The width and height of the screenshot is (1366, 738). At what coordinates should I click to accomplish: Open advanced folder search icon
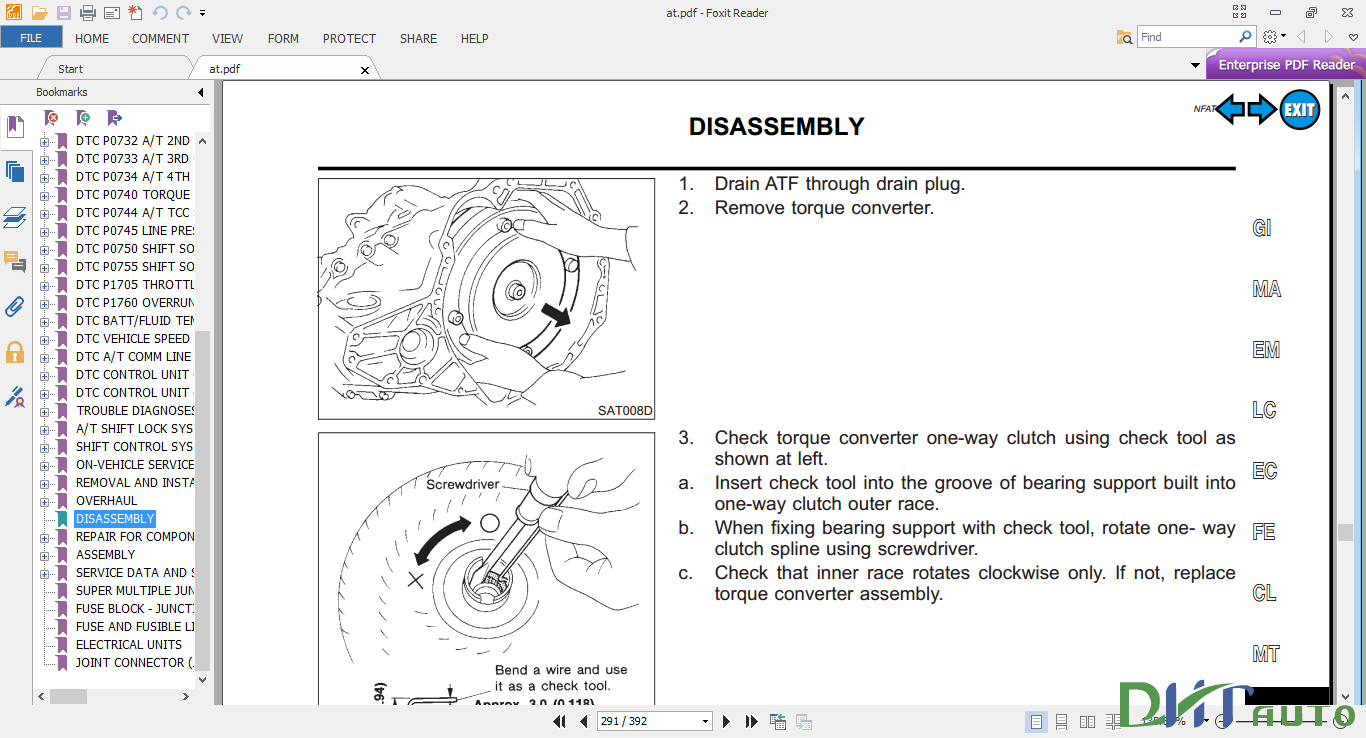(1125, 37)
